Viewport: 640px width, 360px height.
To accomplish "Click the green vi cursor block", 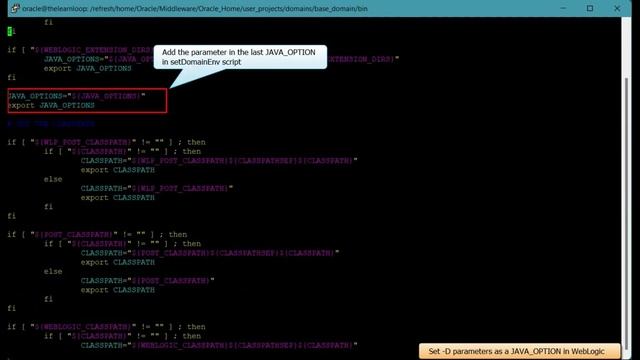I will [9, 31].
